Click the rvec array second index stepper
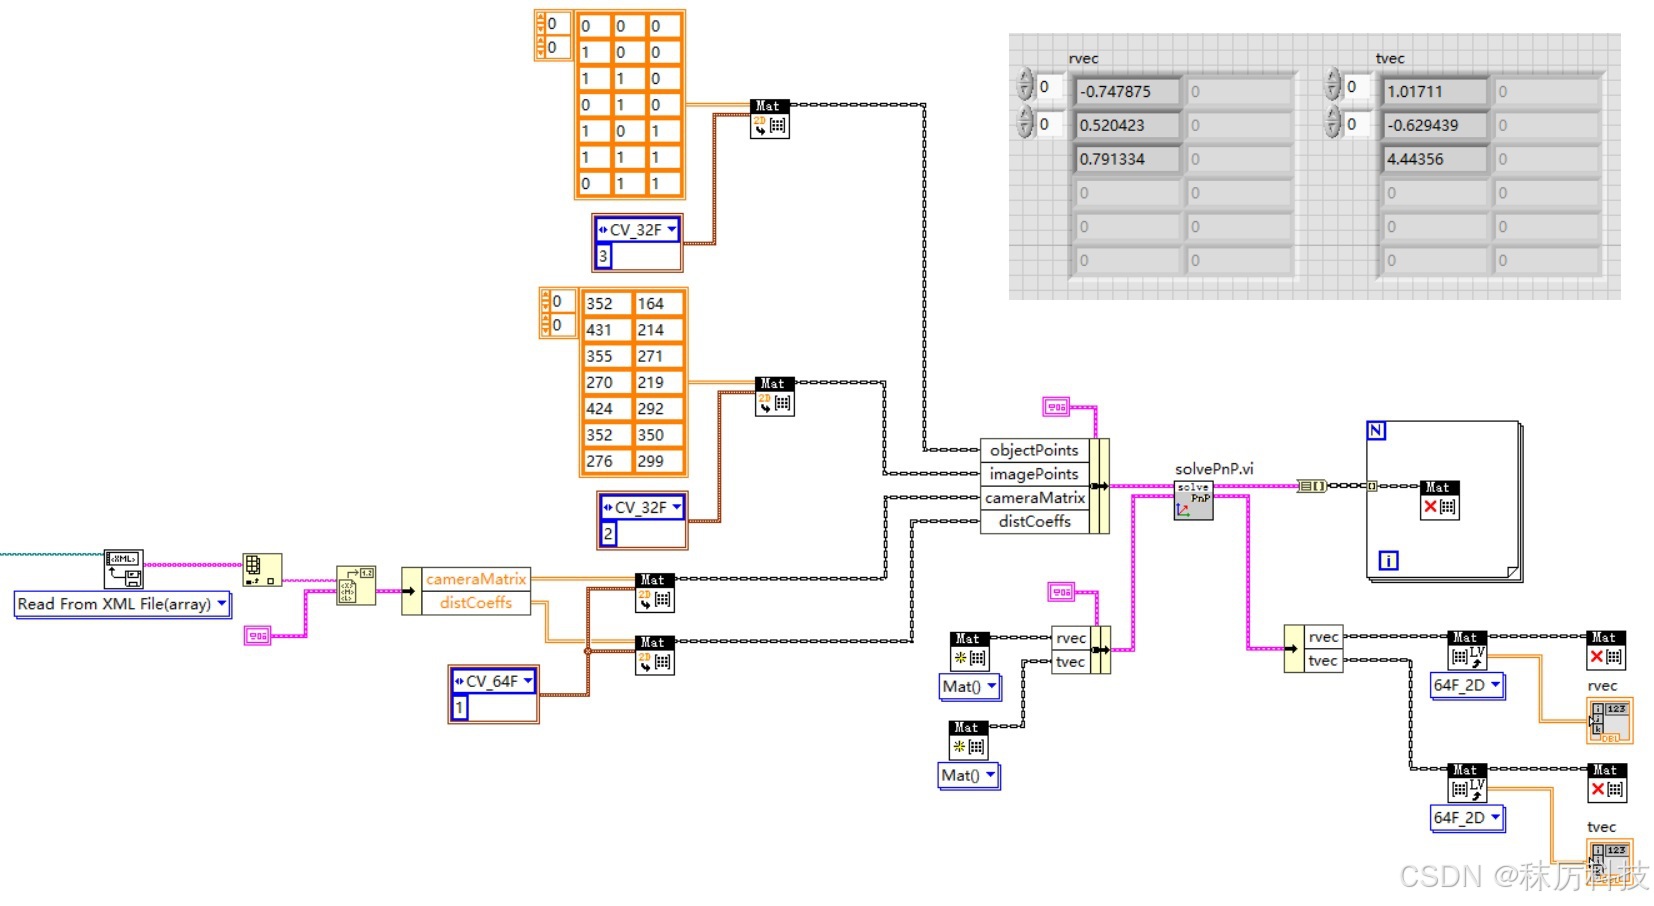The width and height of the screenshot is (1654, 906). click(1025, 123)
